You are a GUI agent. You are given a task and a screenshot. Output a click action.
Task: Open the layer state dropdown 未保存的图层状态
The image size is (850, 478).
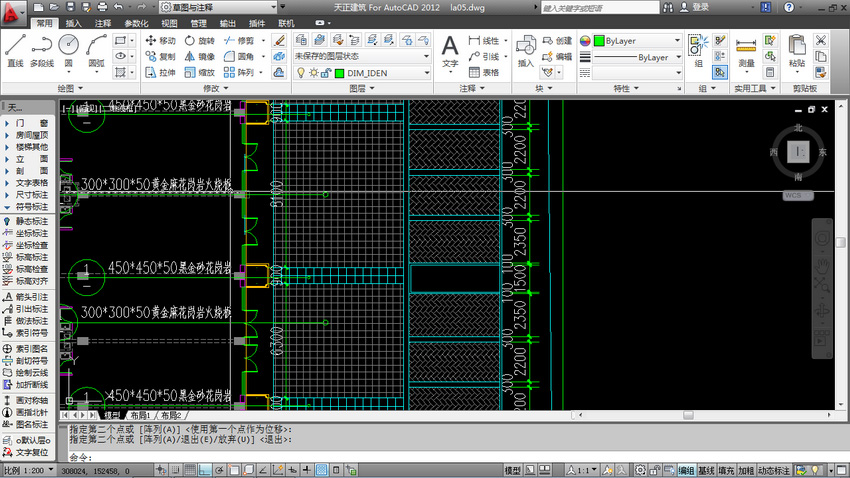pyautogui.click(x=362, y=56)
